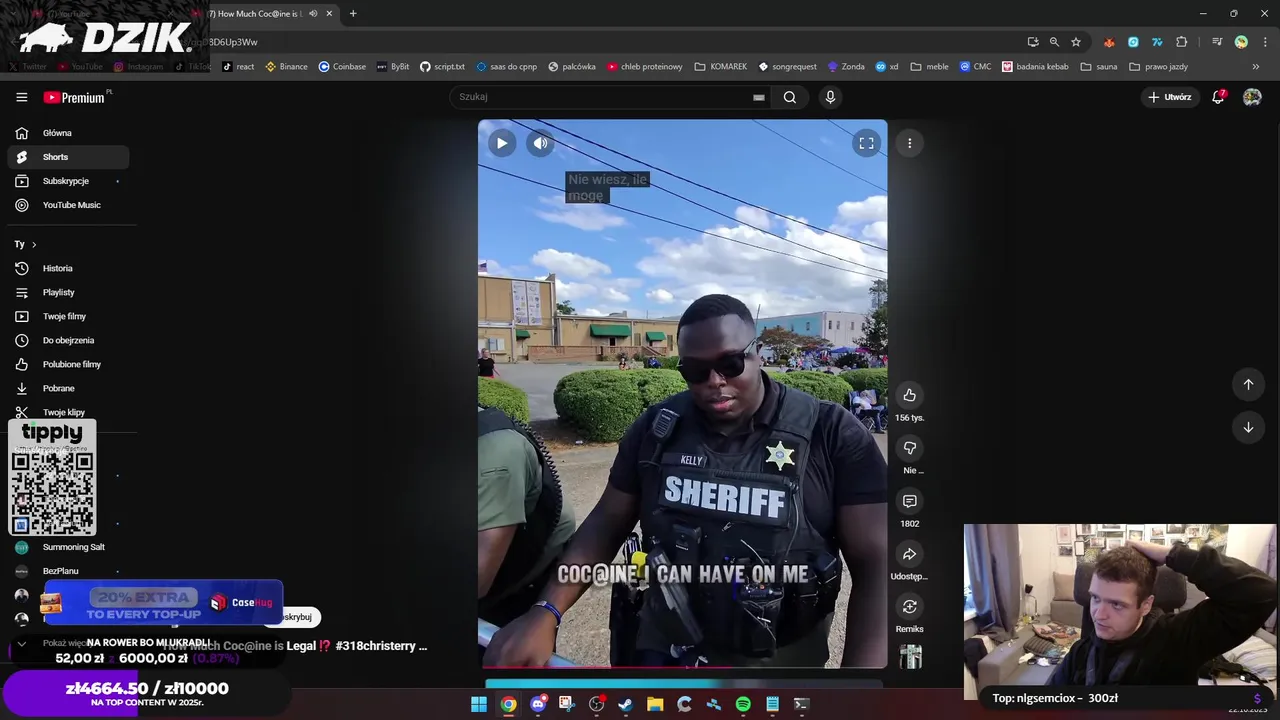Open YouTube notifications bell

(x=1218, y=97)
